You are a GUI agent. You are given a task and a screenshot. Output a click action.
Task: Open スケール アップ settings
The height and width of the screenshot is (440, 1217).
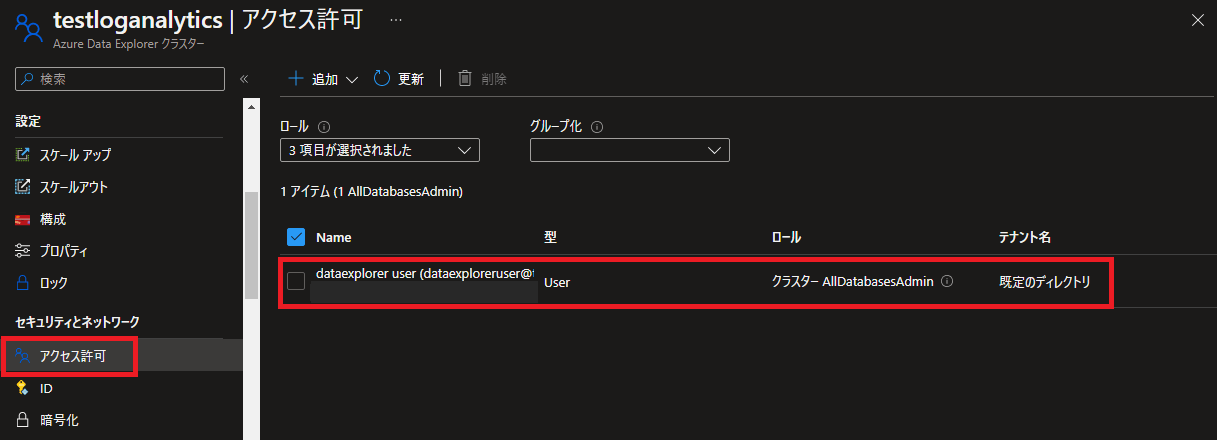(x=64, y=155)
